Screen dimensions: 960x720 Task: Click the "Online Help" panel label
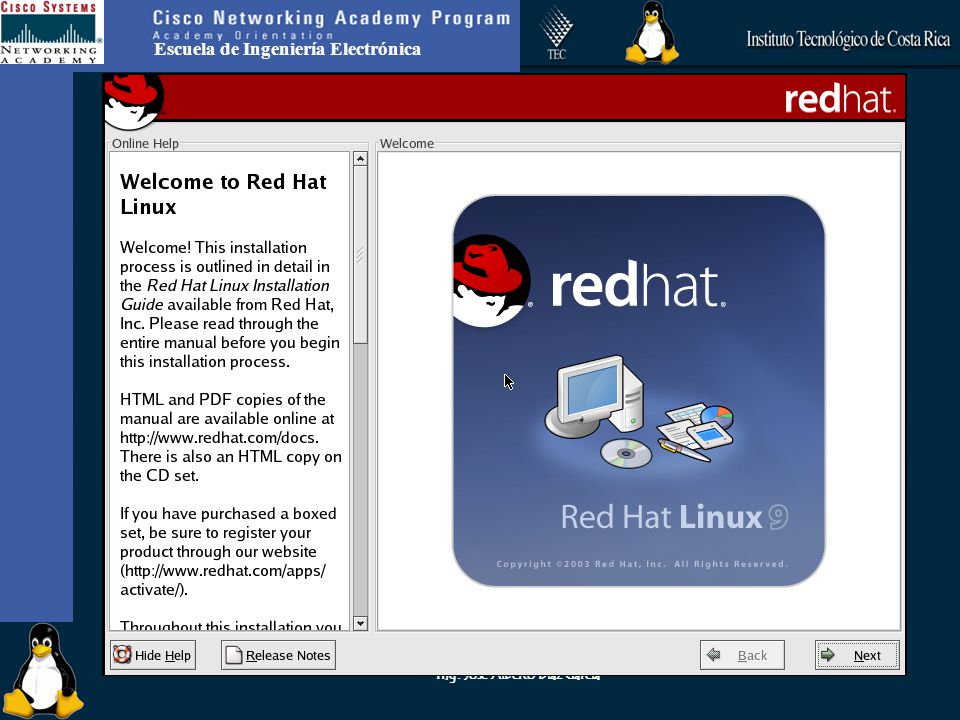point(145,143)
